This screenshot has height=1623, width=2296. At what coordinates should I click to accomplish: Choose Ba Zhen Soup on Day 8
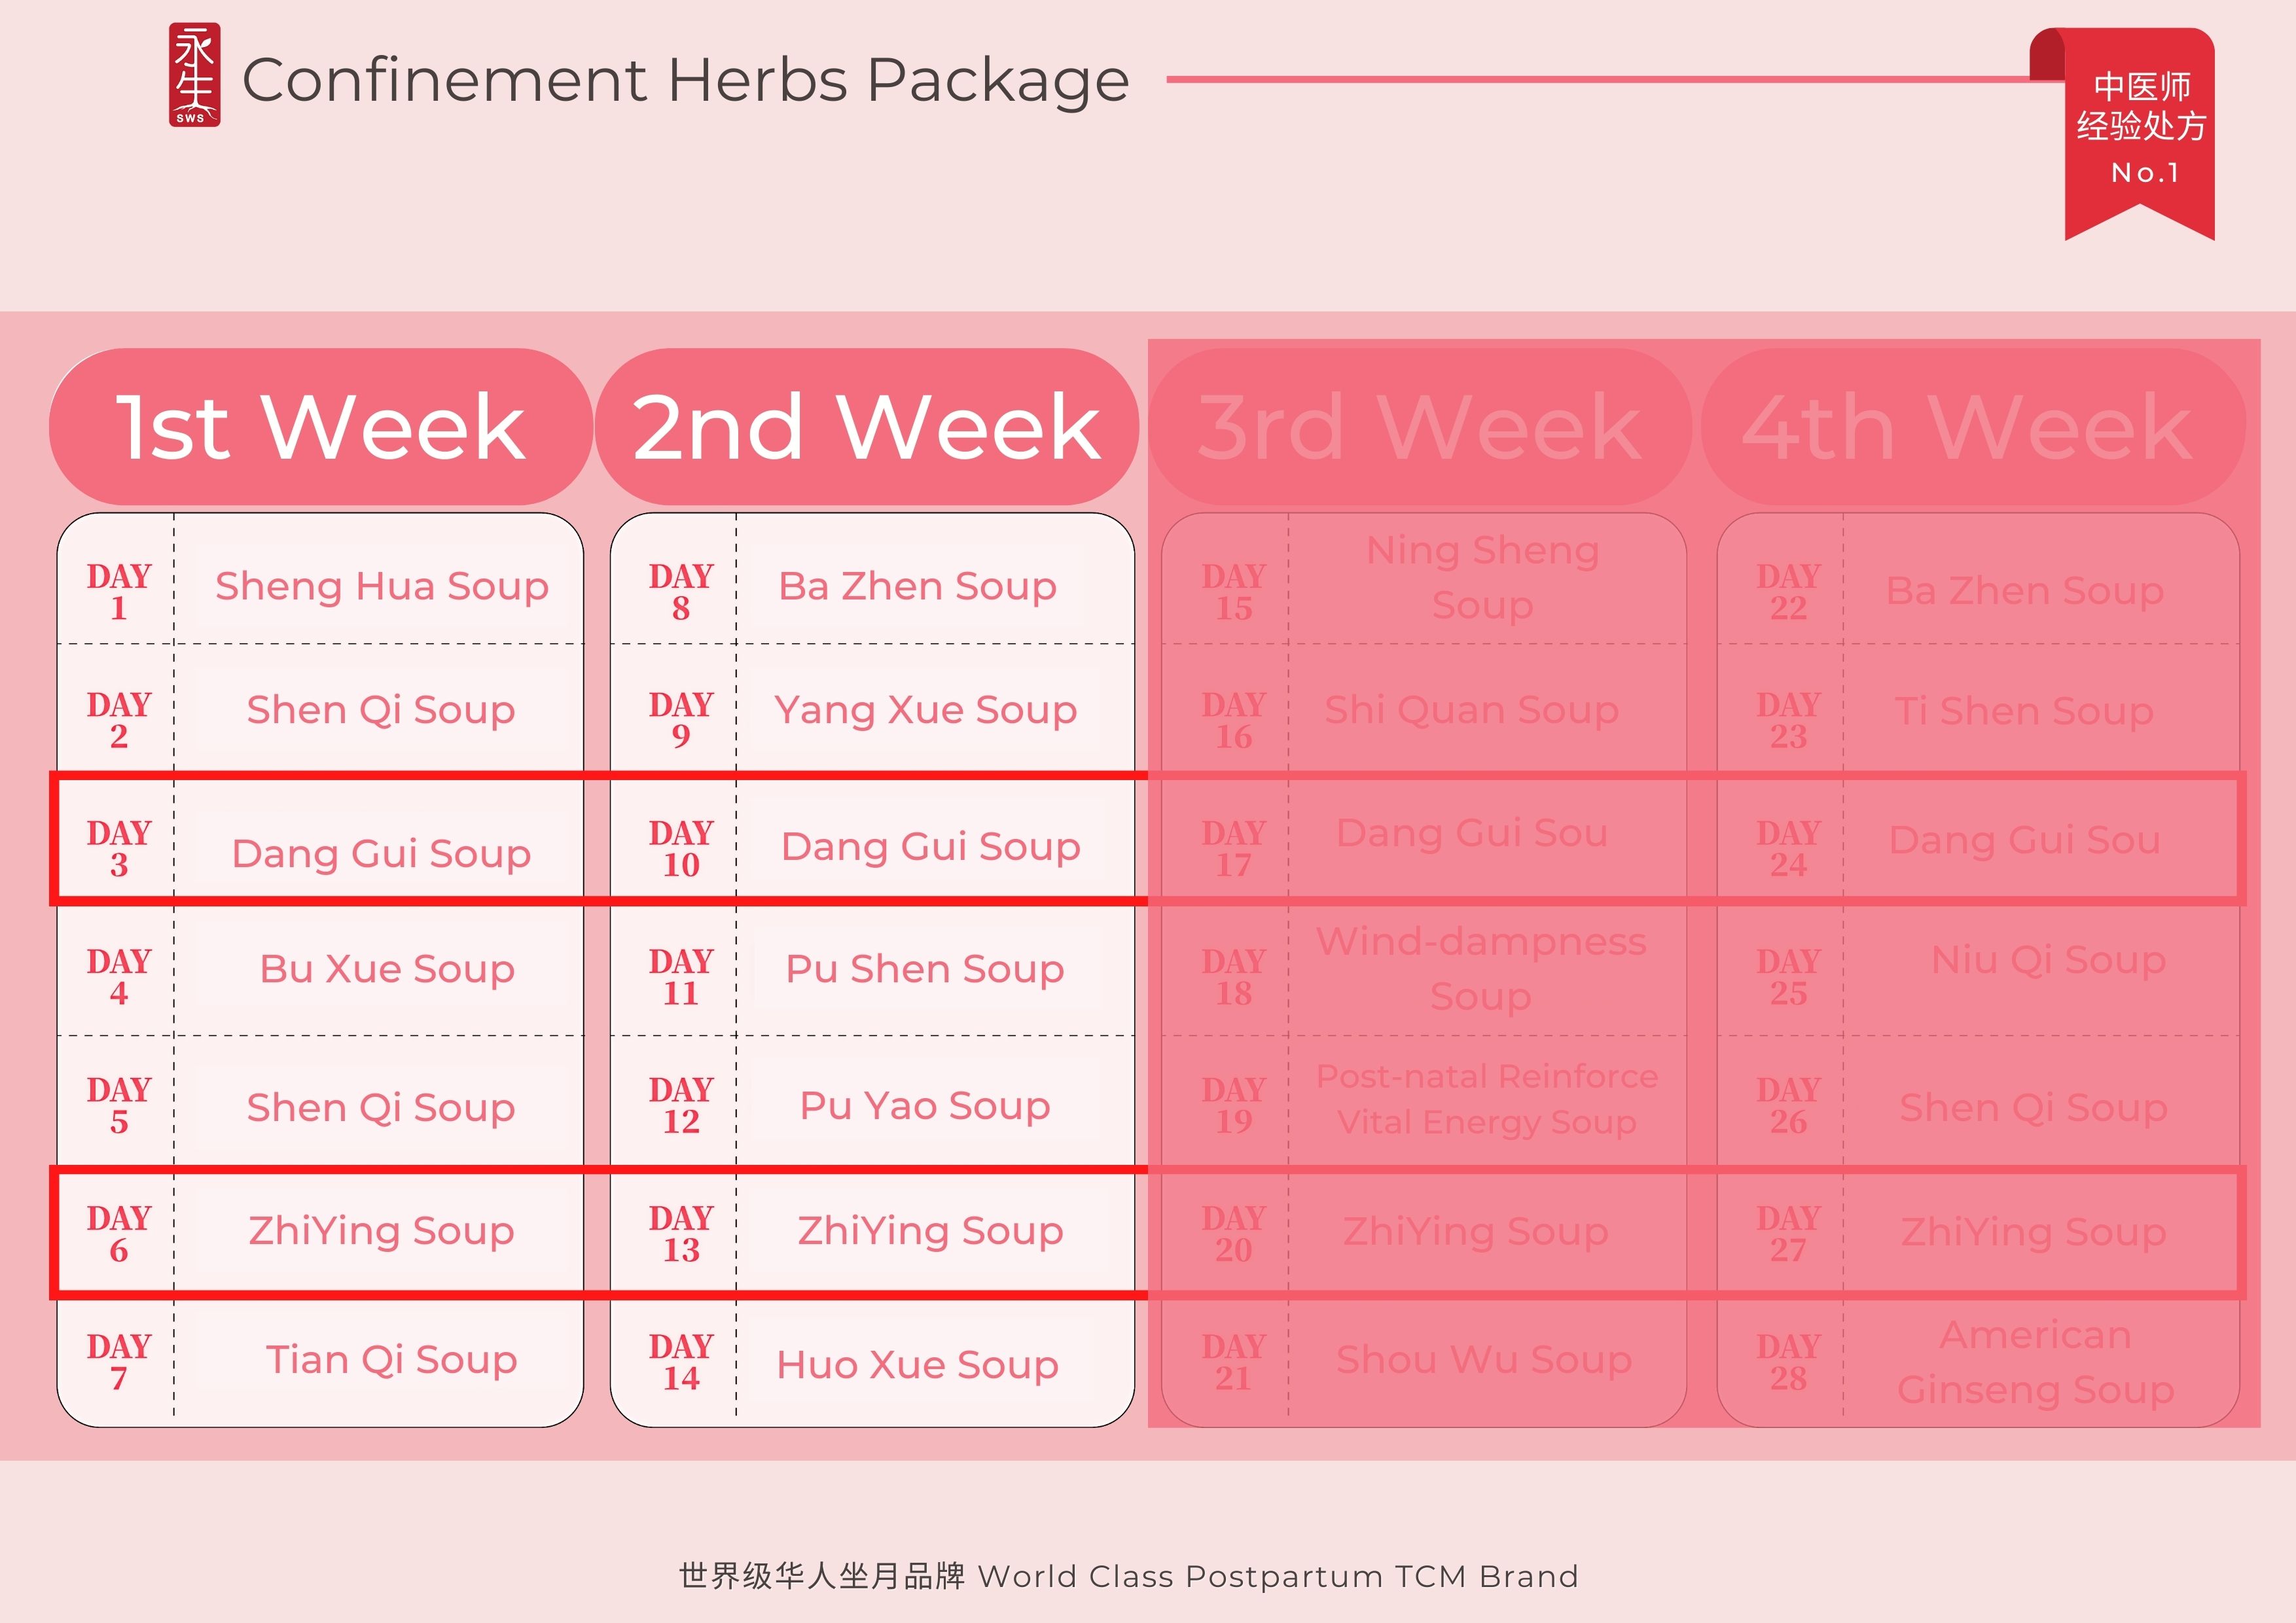[x=917, y=586]
